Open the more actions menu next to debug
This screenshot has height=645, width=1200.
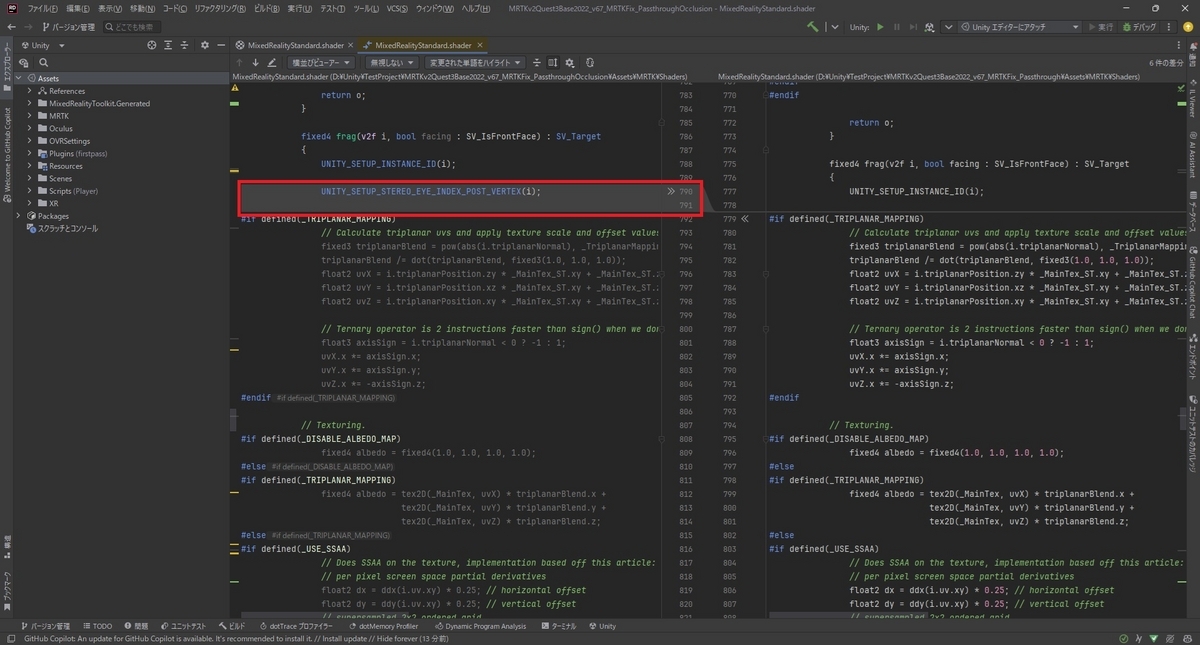[x=1169, y=27]
